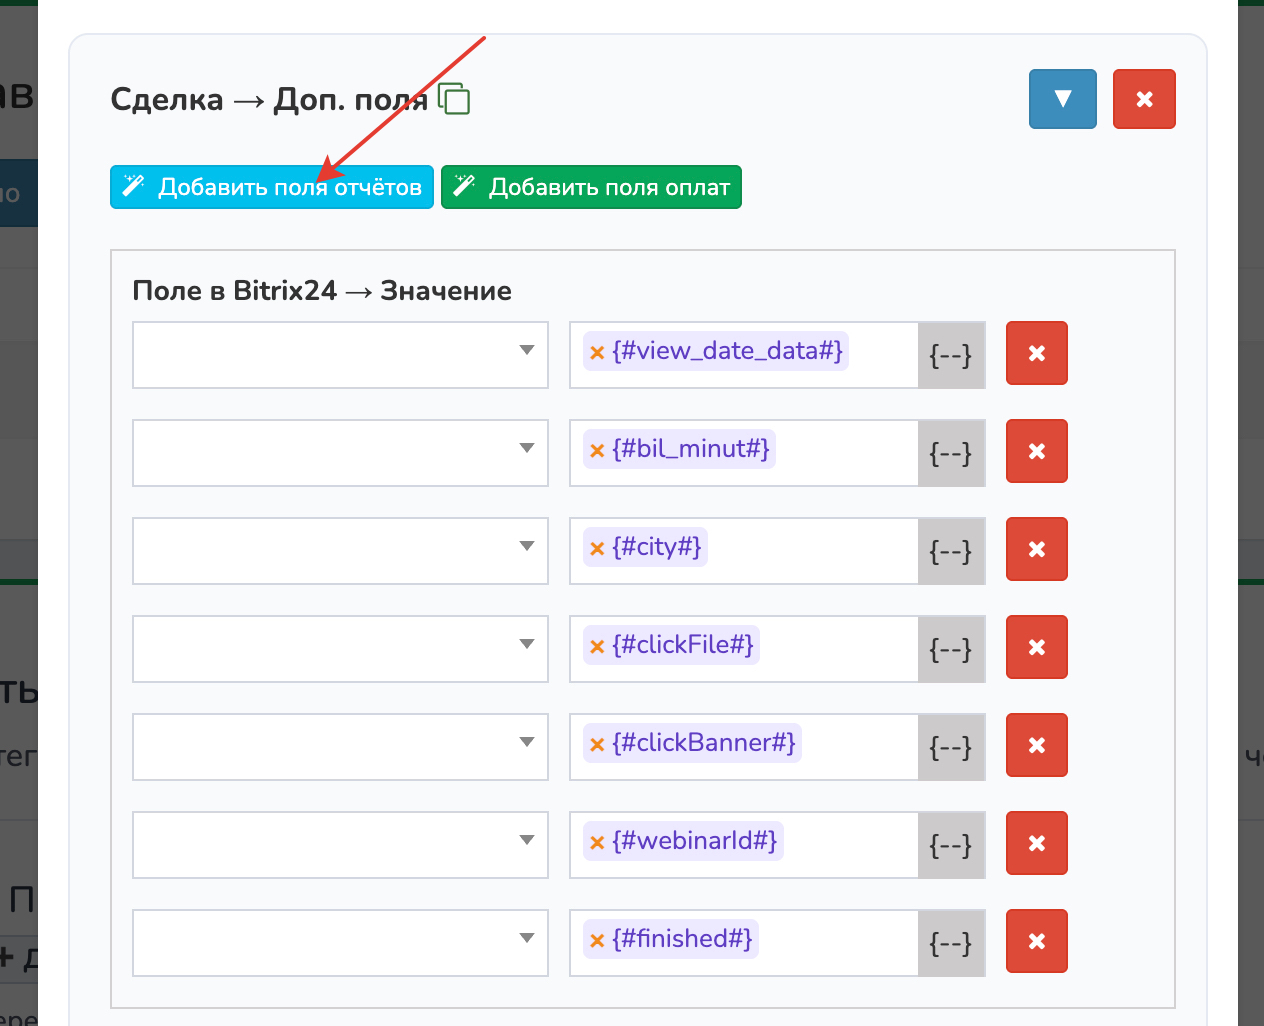The image size is (1264, 1026).
Task: Click the copy icon next to Доп. поля
Action: click(454, 99)
